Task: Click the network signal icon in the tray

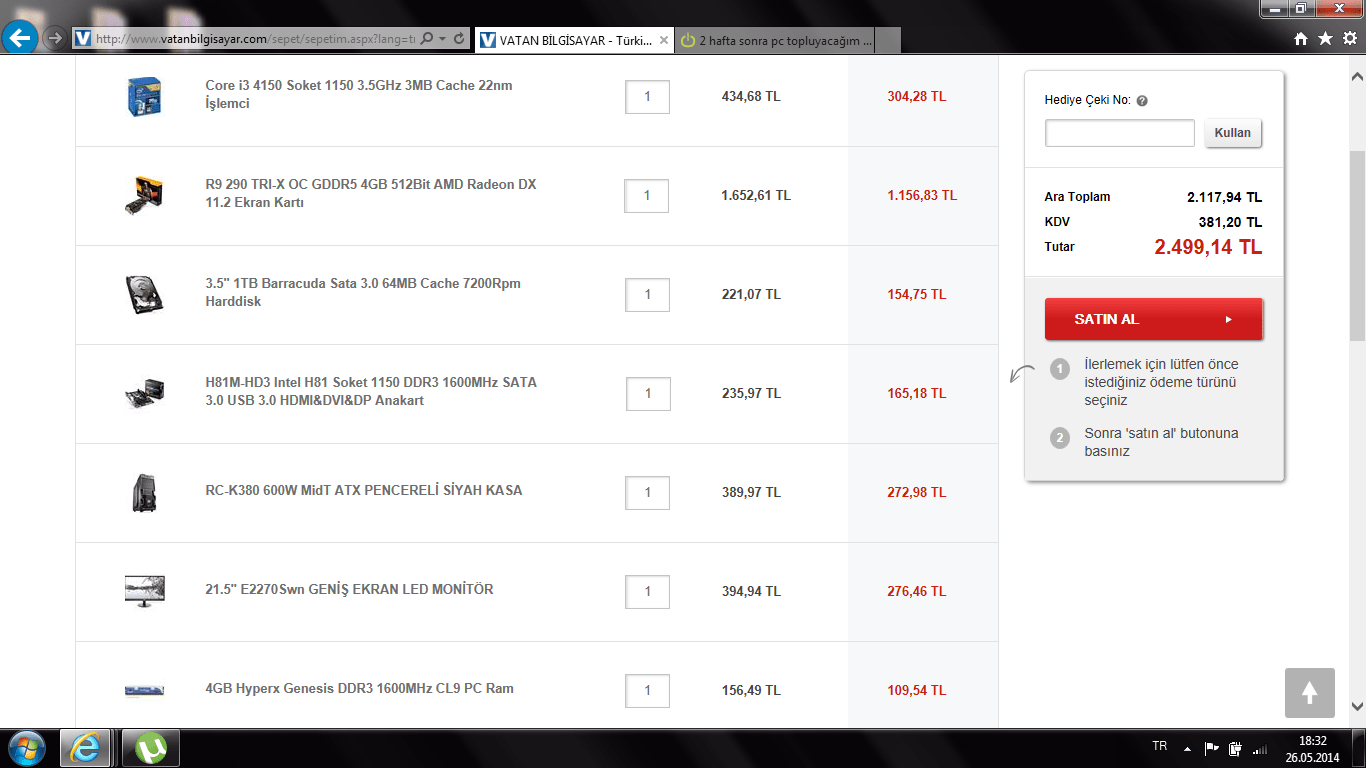Action: click(1260, 747)
